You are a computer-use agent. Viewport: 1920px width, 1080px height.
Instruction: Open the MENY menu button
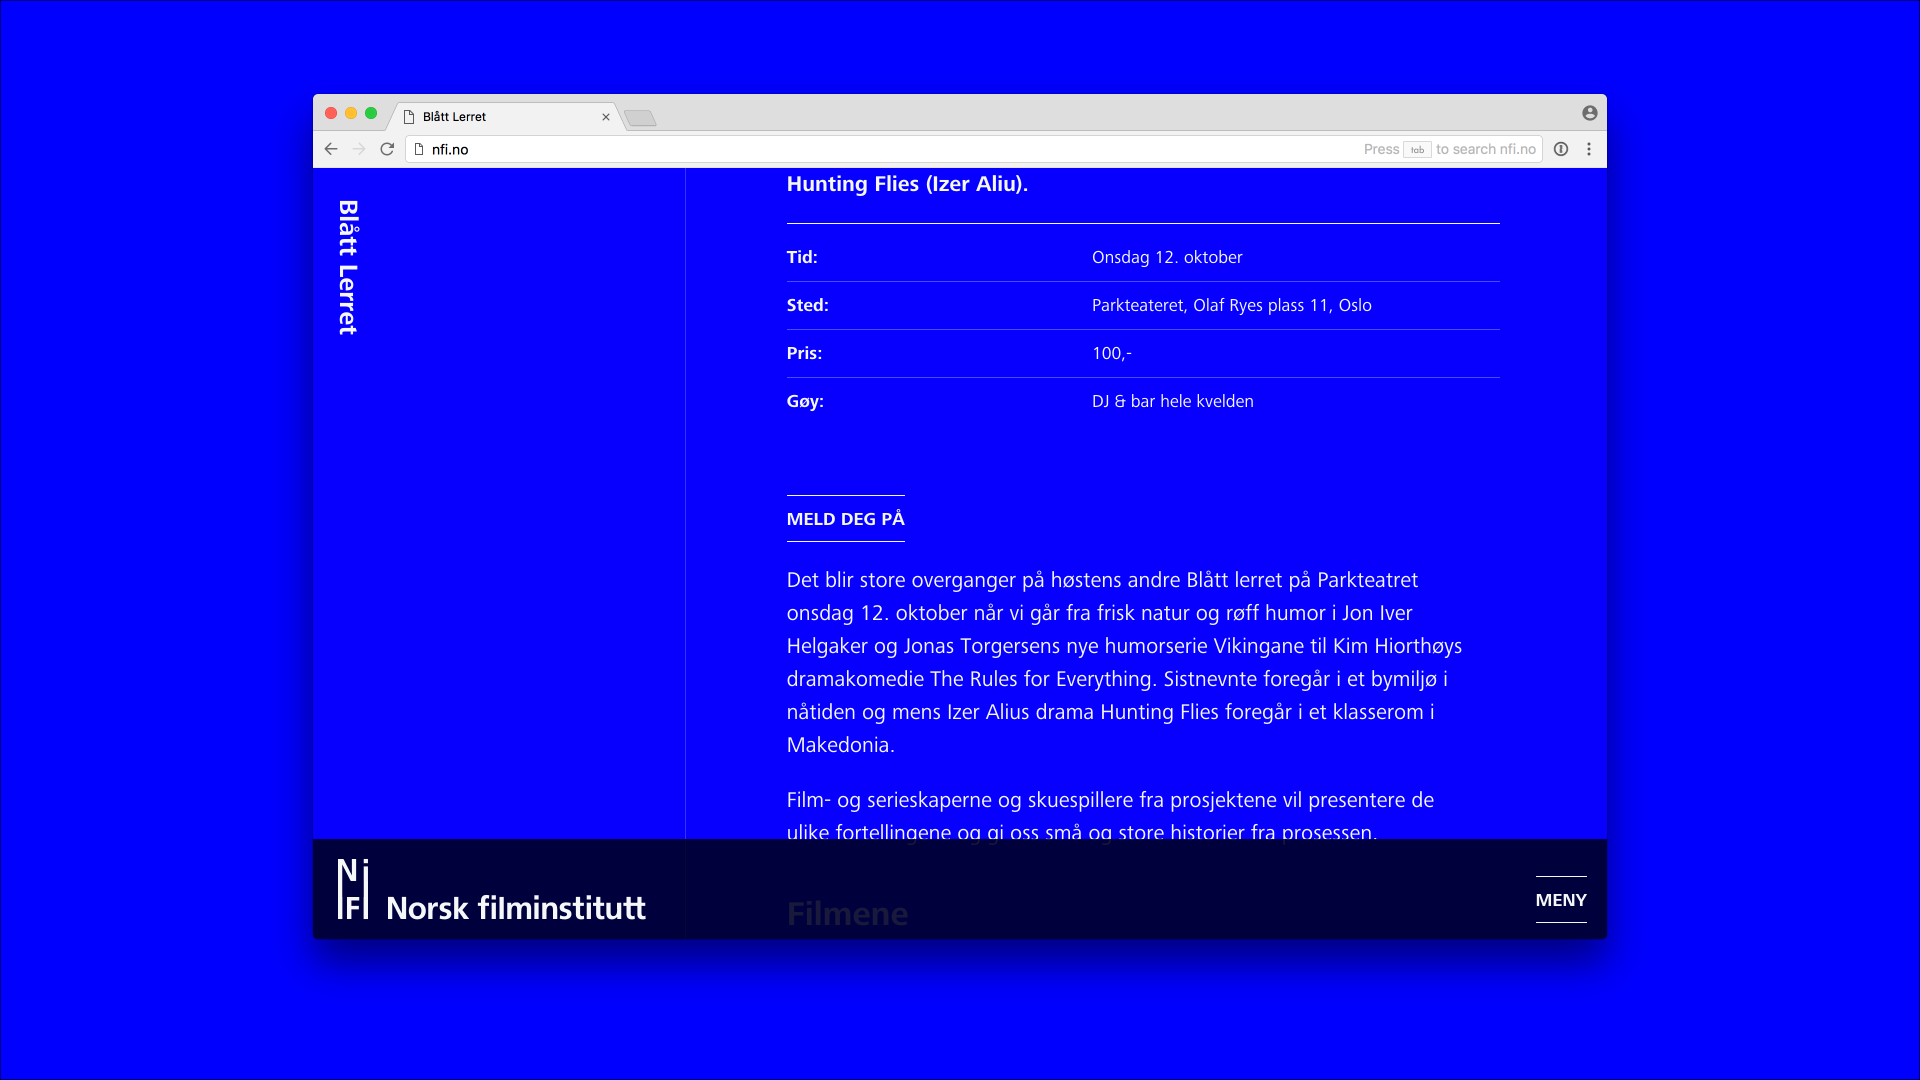click(x=1561, y=900)
